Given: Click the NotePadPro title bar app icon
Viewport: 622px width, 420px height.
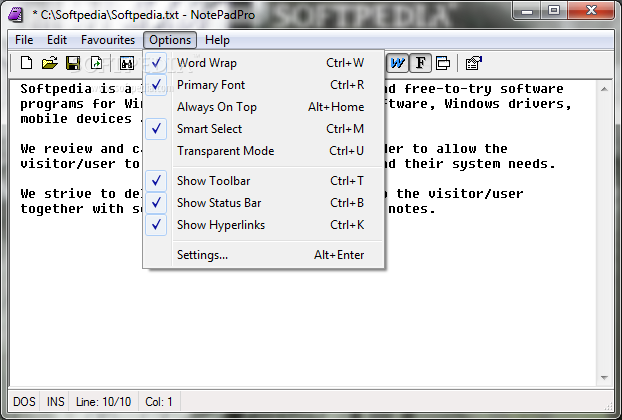Looking at the screenshot, I should coord(15,15).
